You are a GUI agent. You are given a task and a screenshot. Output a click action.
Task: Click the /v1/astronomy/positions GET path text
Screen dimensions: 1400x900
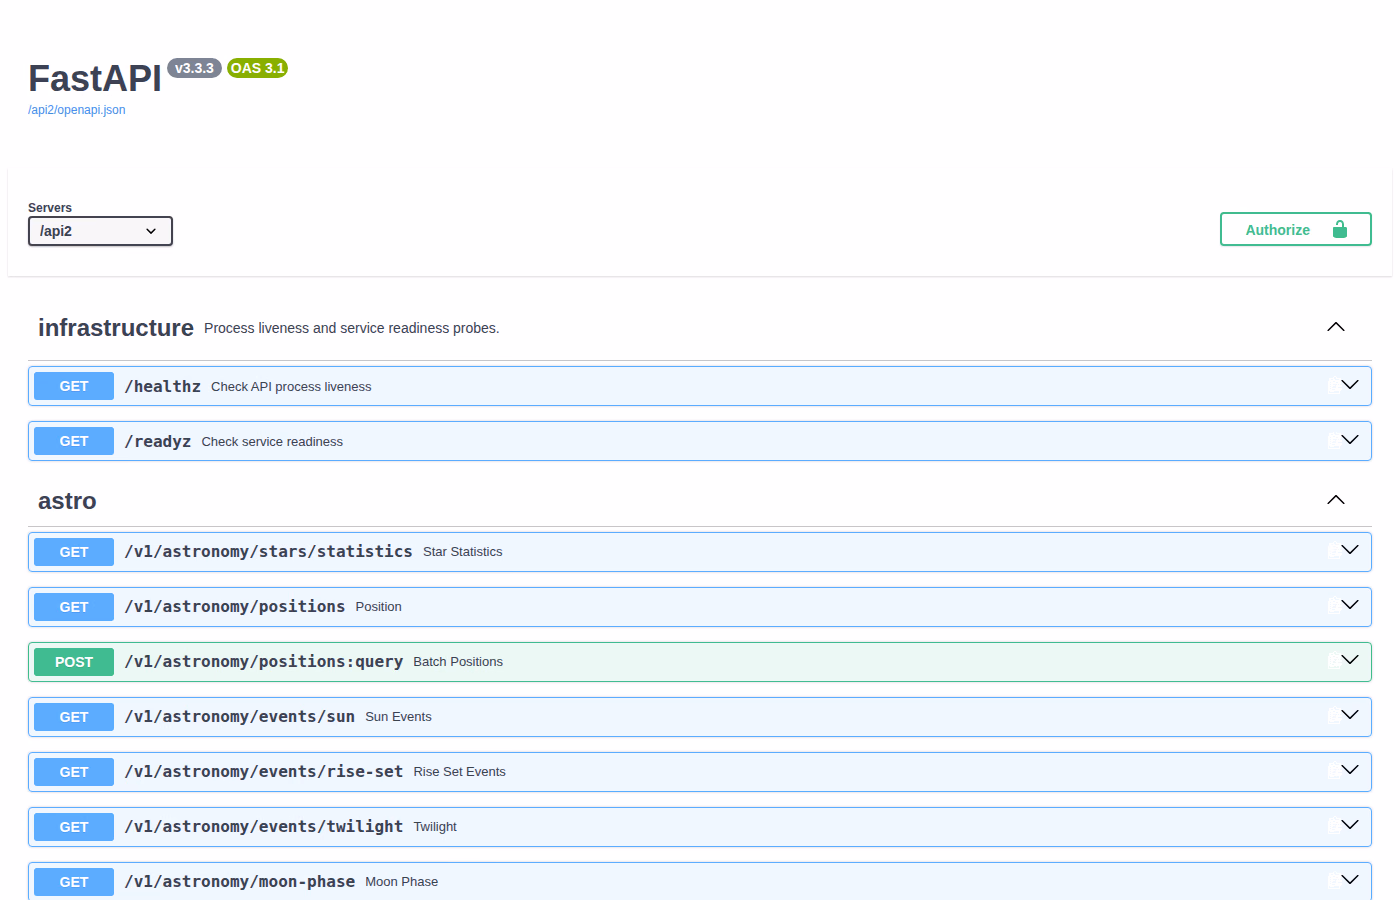pos(235,607)
